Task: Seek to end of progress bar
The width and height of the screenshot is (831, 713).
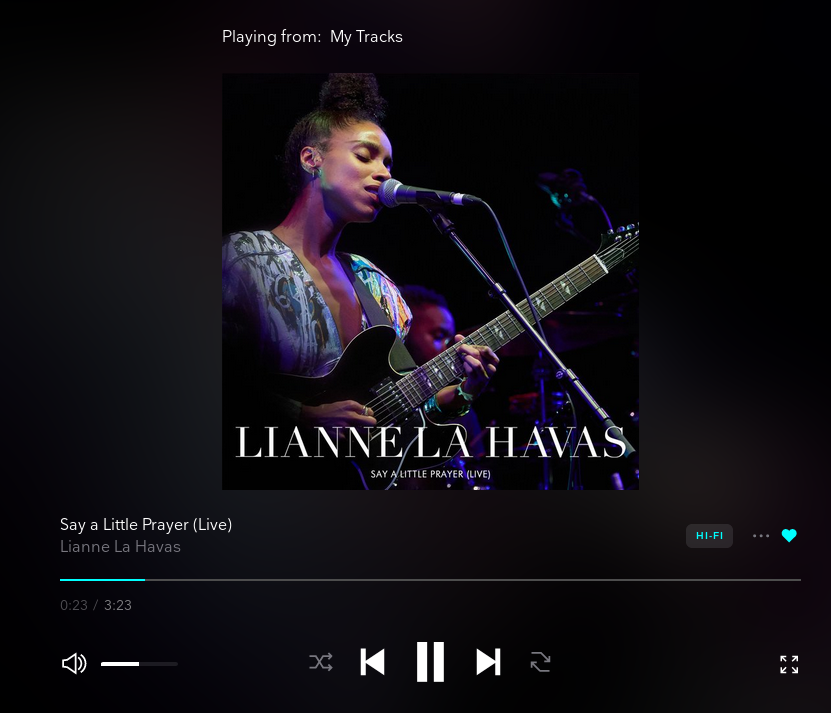Action: pyautogui.click(x=799, y=580)
